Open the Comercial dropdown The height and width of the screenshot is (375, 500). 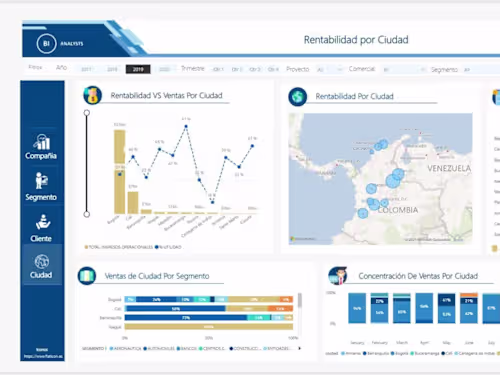click(x=404, y=70)
